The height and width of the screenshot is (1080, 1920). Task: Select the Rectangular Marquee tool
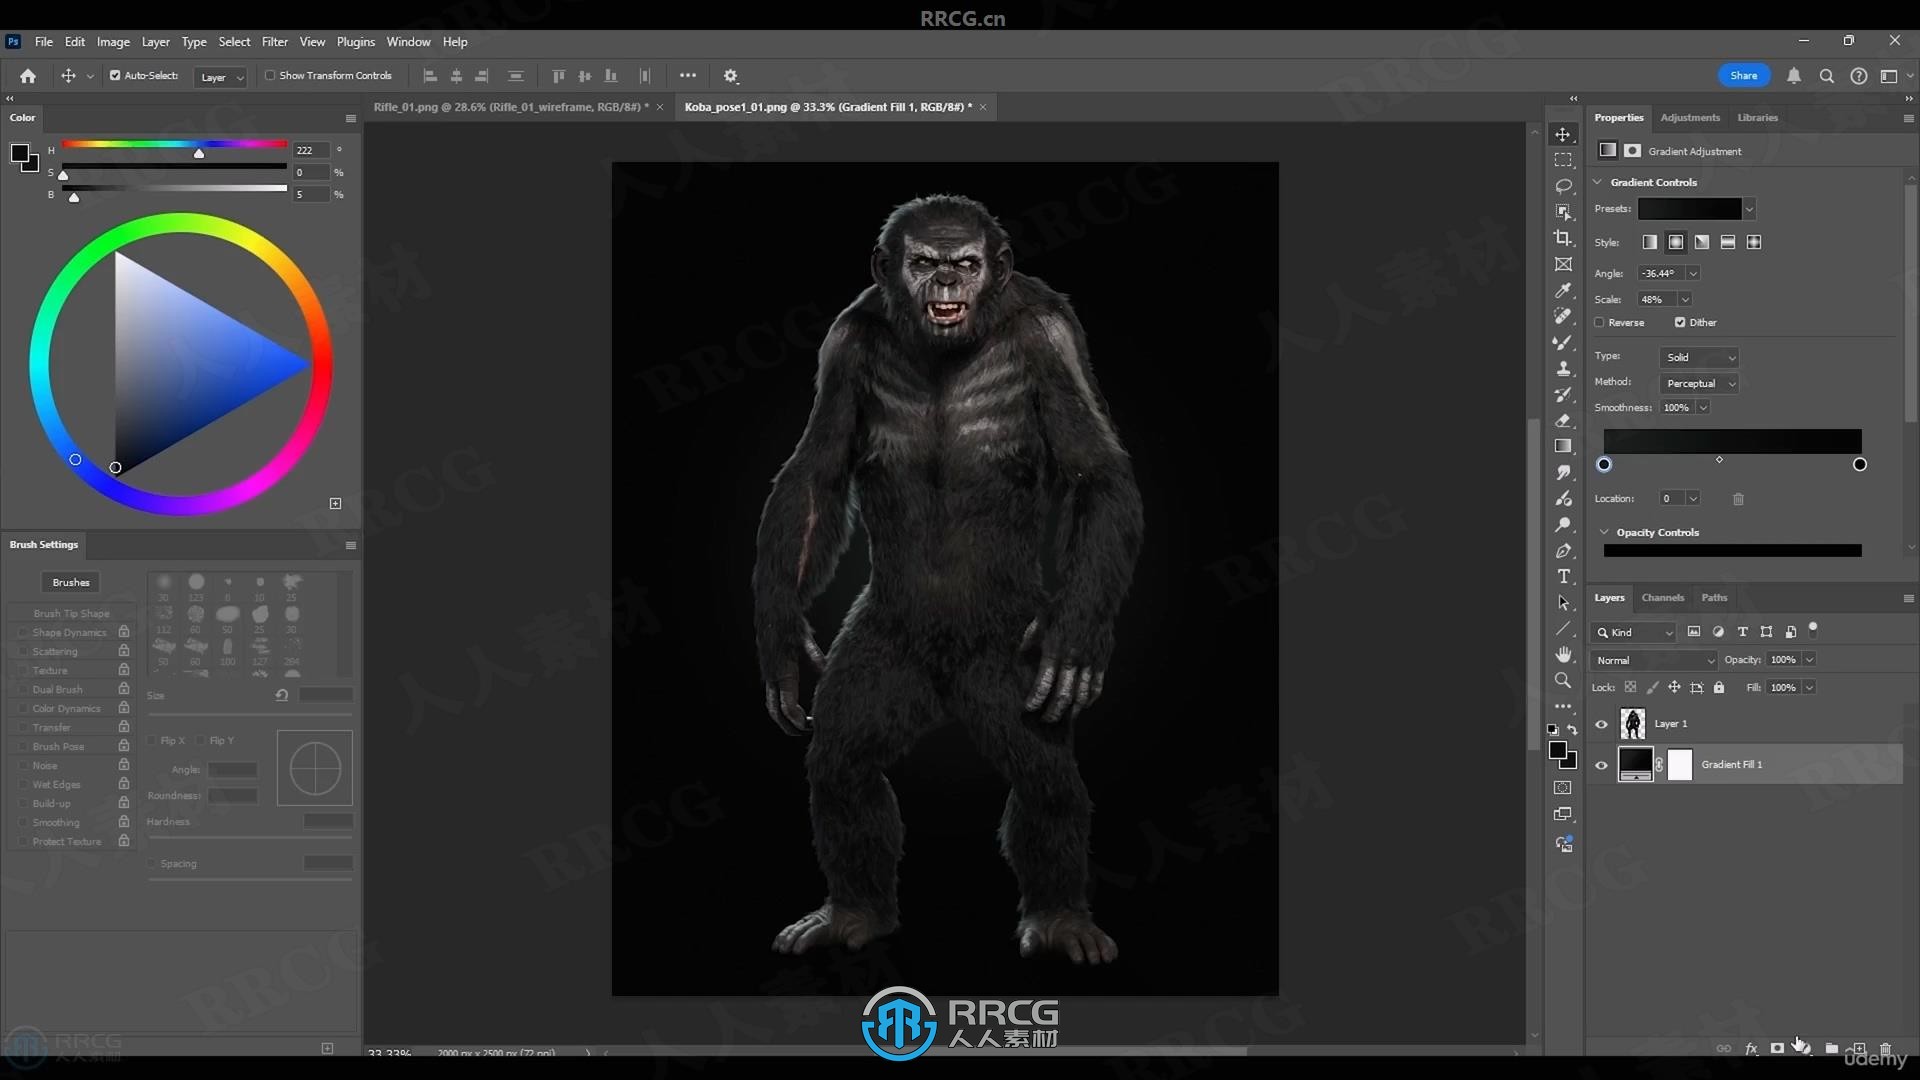point(1563,160)
